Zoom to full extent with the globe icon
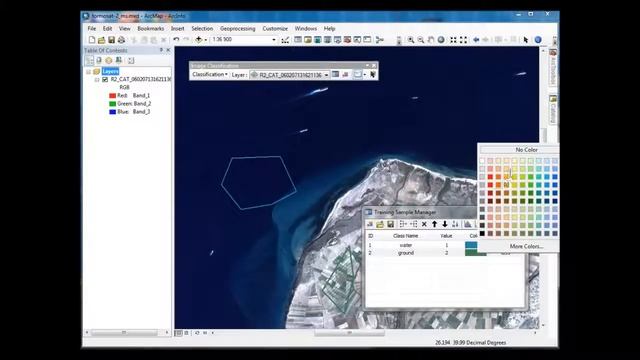640x360 pixels. point(441,40)
